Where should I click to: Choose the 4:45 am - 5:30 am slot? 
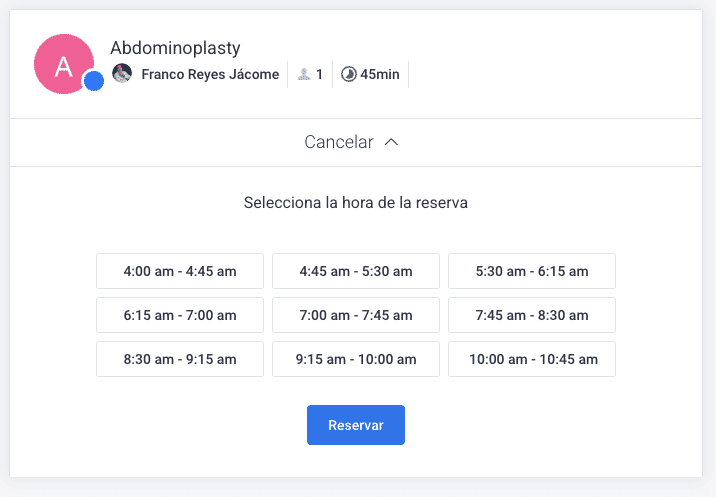click(356, 271)
